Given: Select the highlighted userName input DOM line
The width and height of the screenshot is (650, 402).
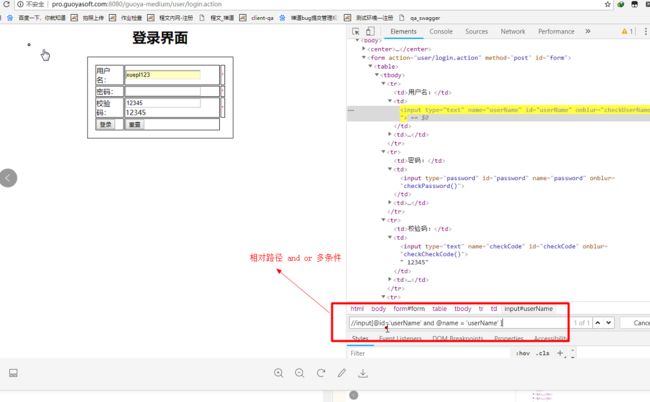Looking at the screenshot, I should tap(498, 114).
